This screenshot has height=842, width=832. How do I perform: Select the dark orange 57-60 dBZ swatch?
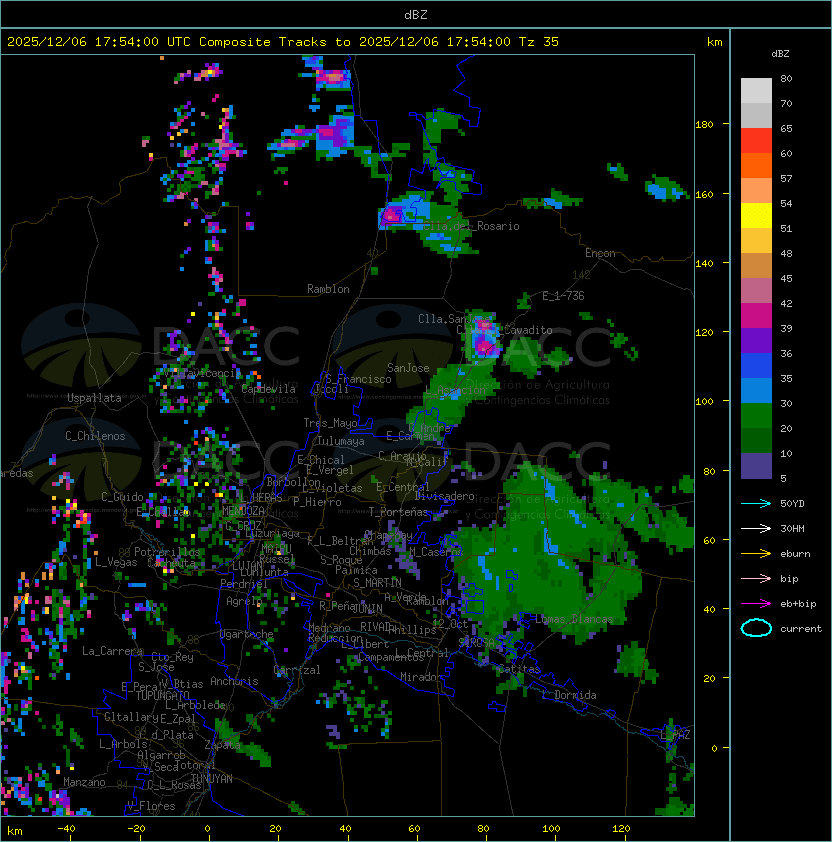pyautogui.click(x=756, y=166)
